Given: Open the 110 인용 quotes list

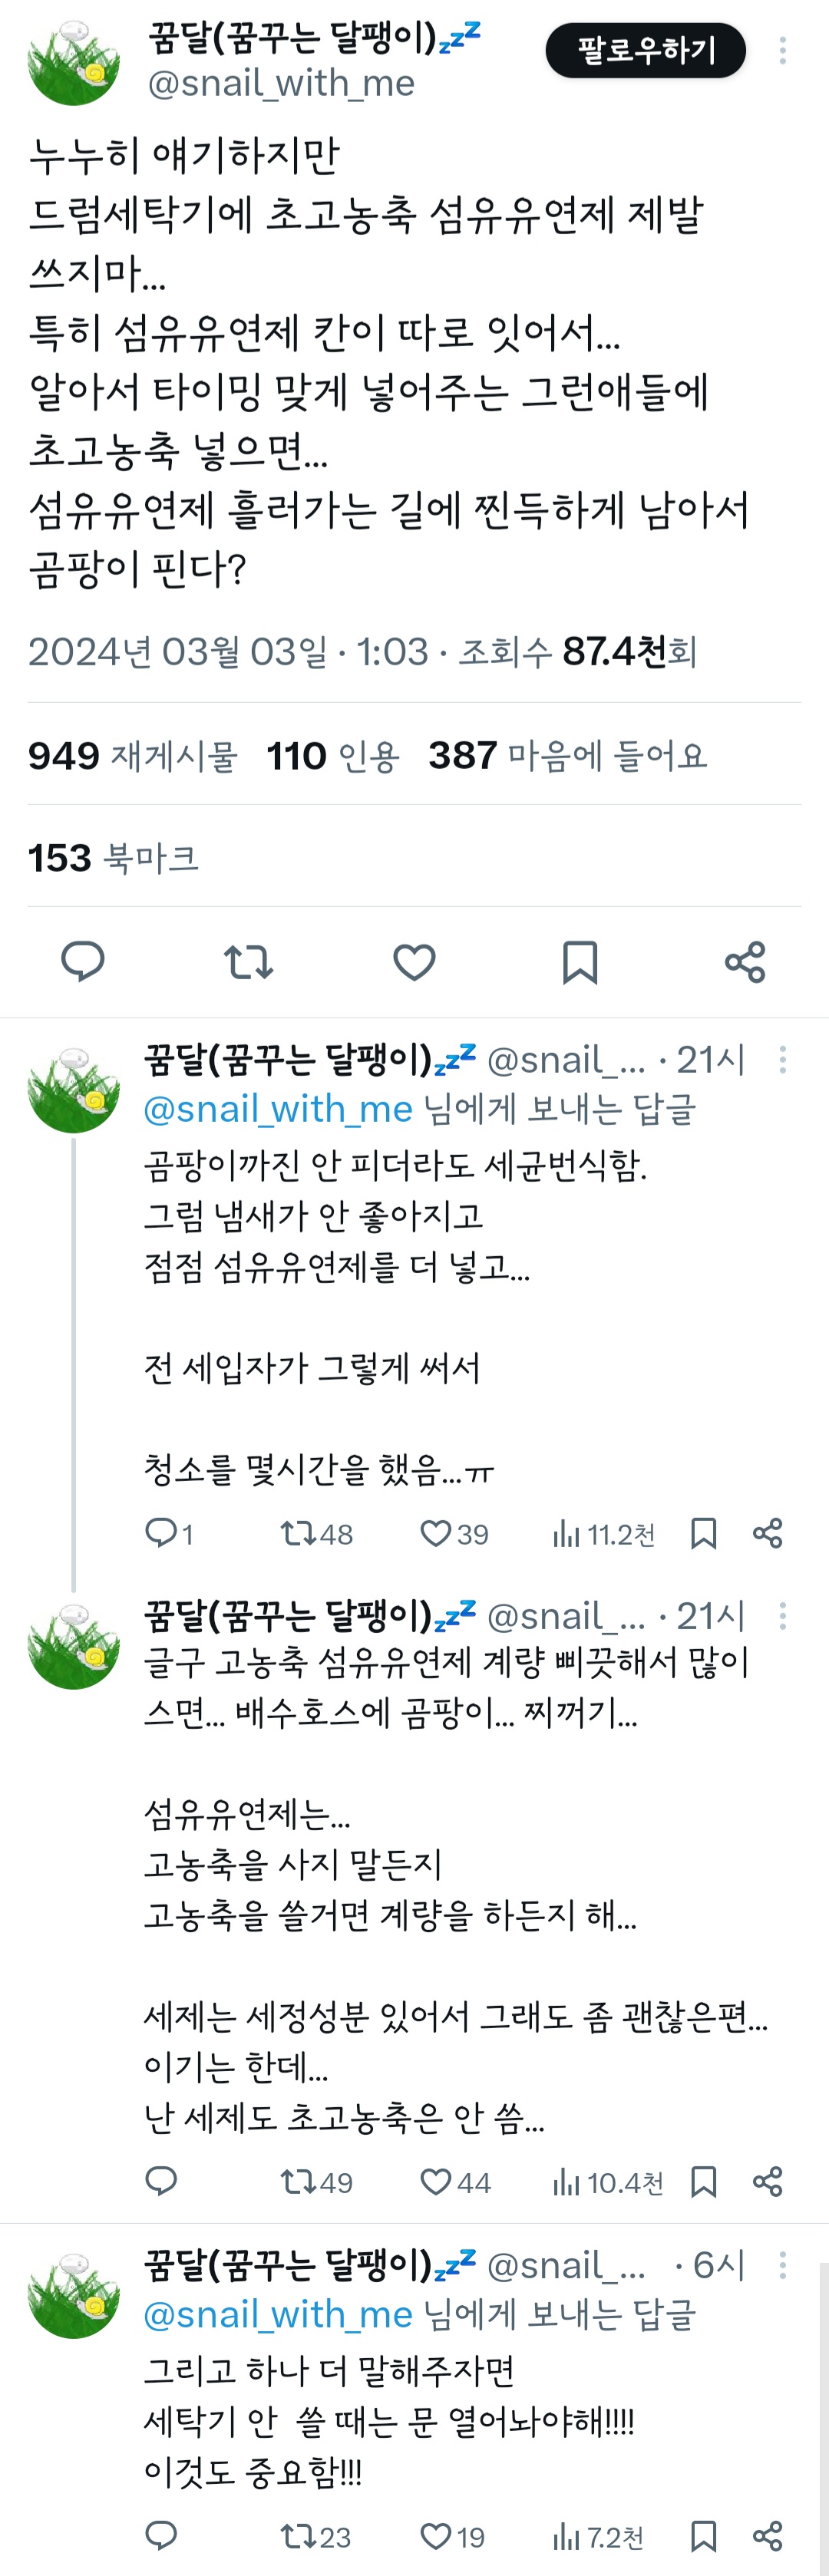Looking at the screenshot, I should point(333,756).
